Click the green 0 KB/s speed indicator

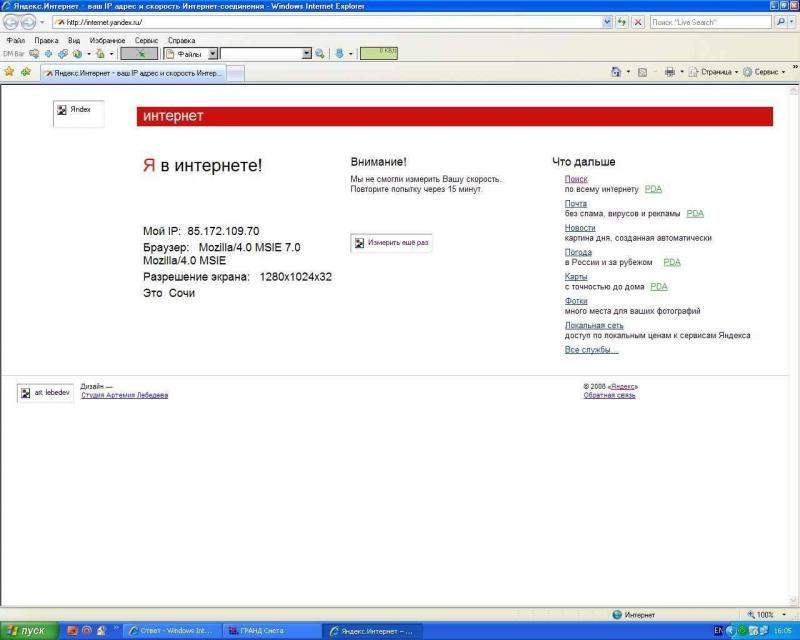379,53
